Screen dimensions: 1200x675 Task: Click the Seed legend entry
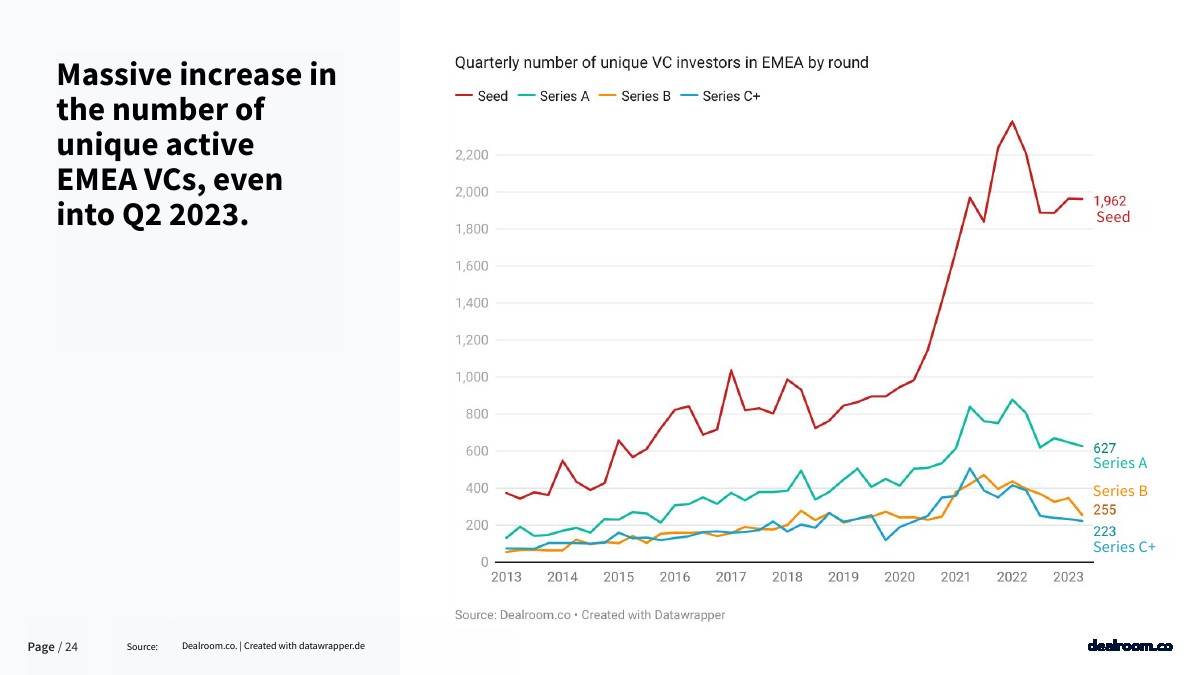482,96
